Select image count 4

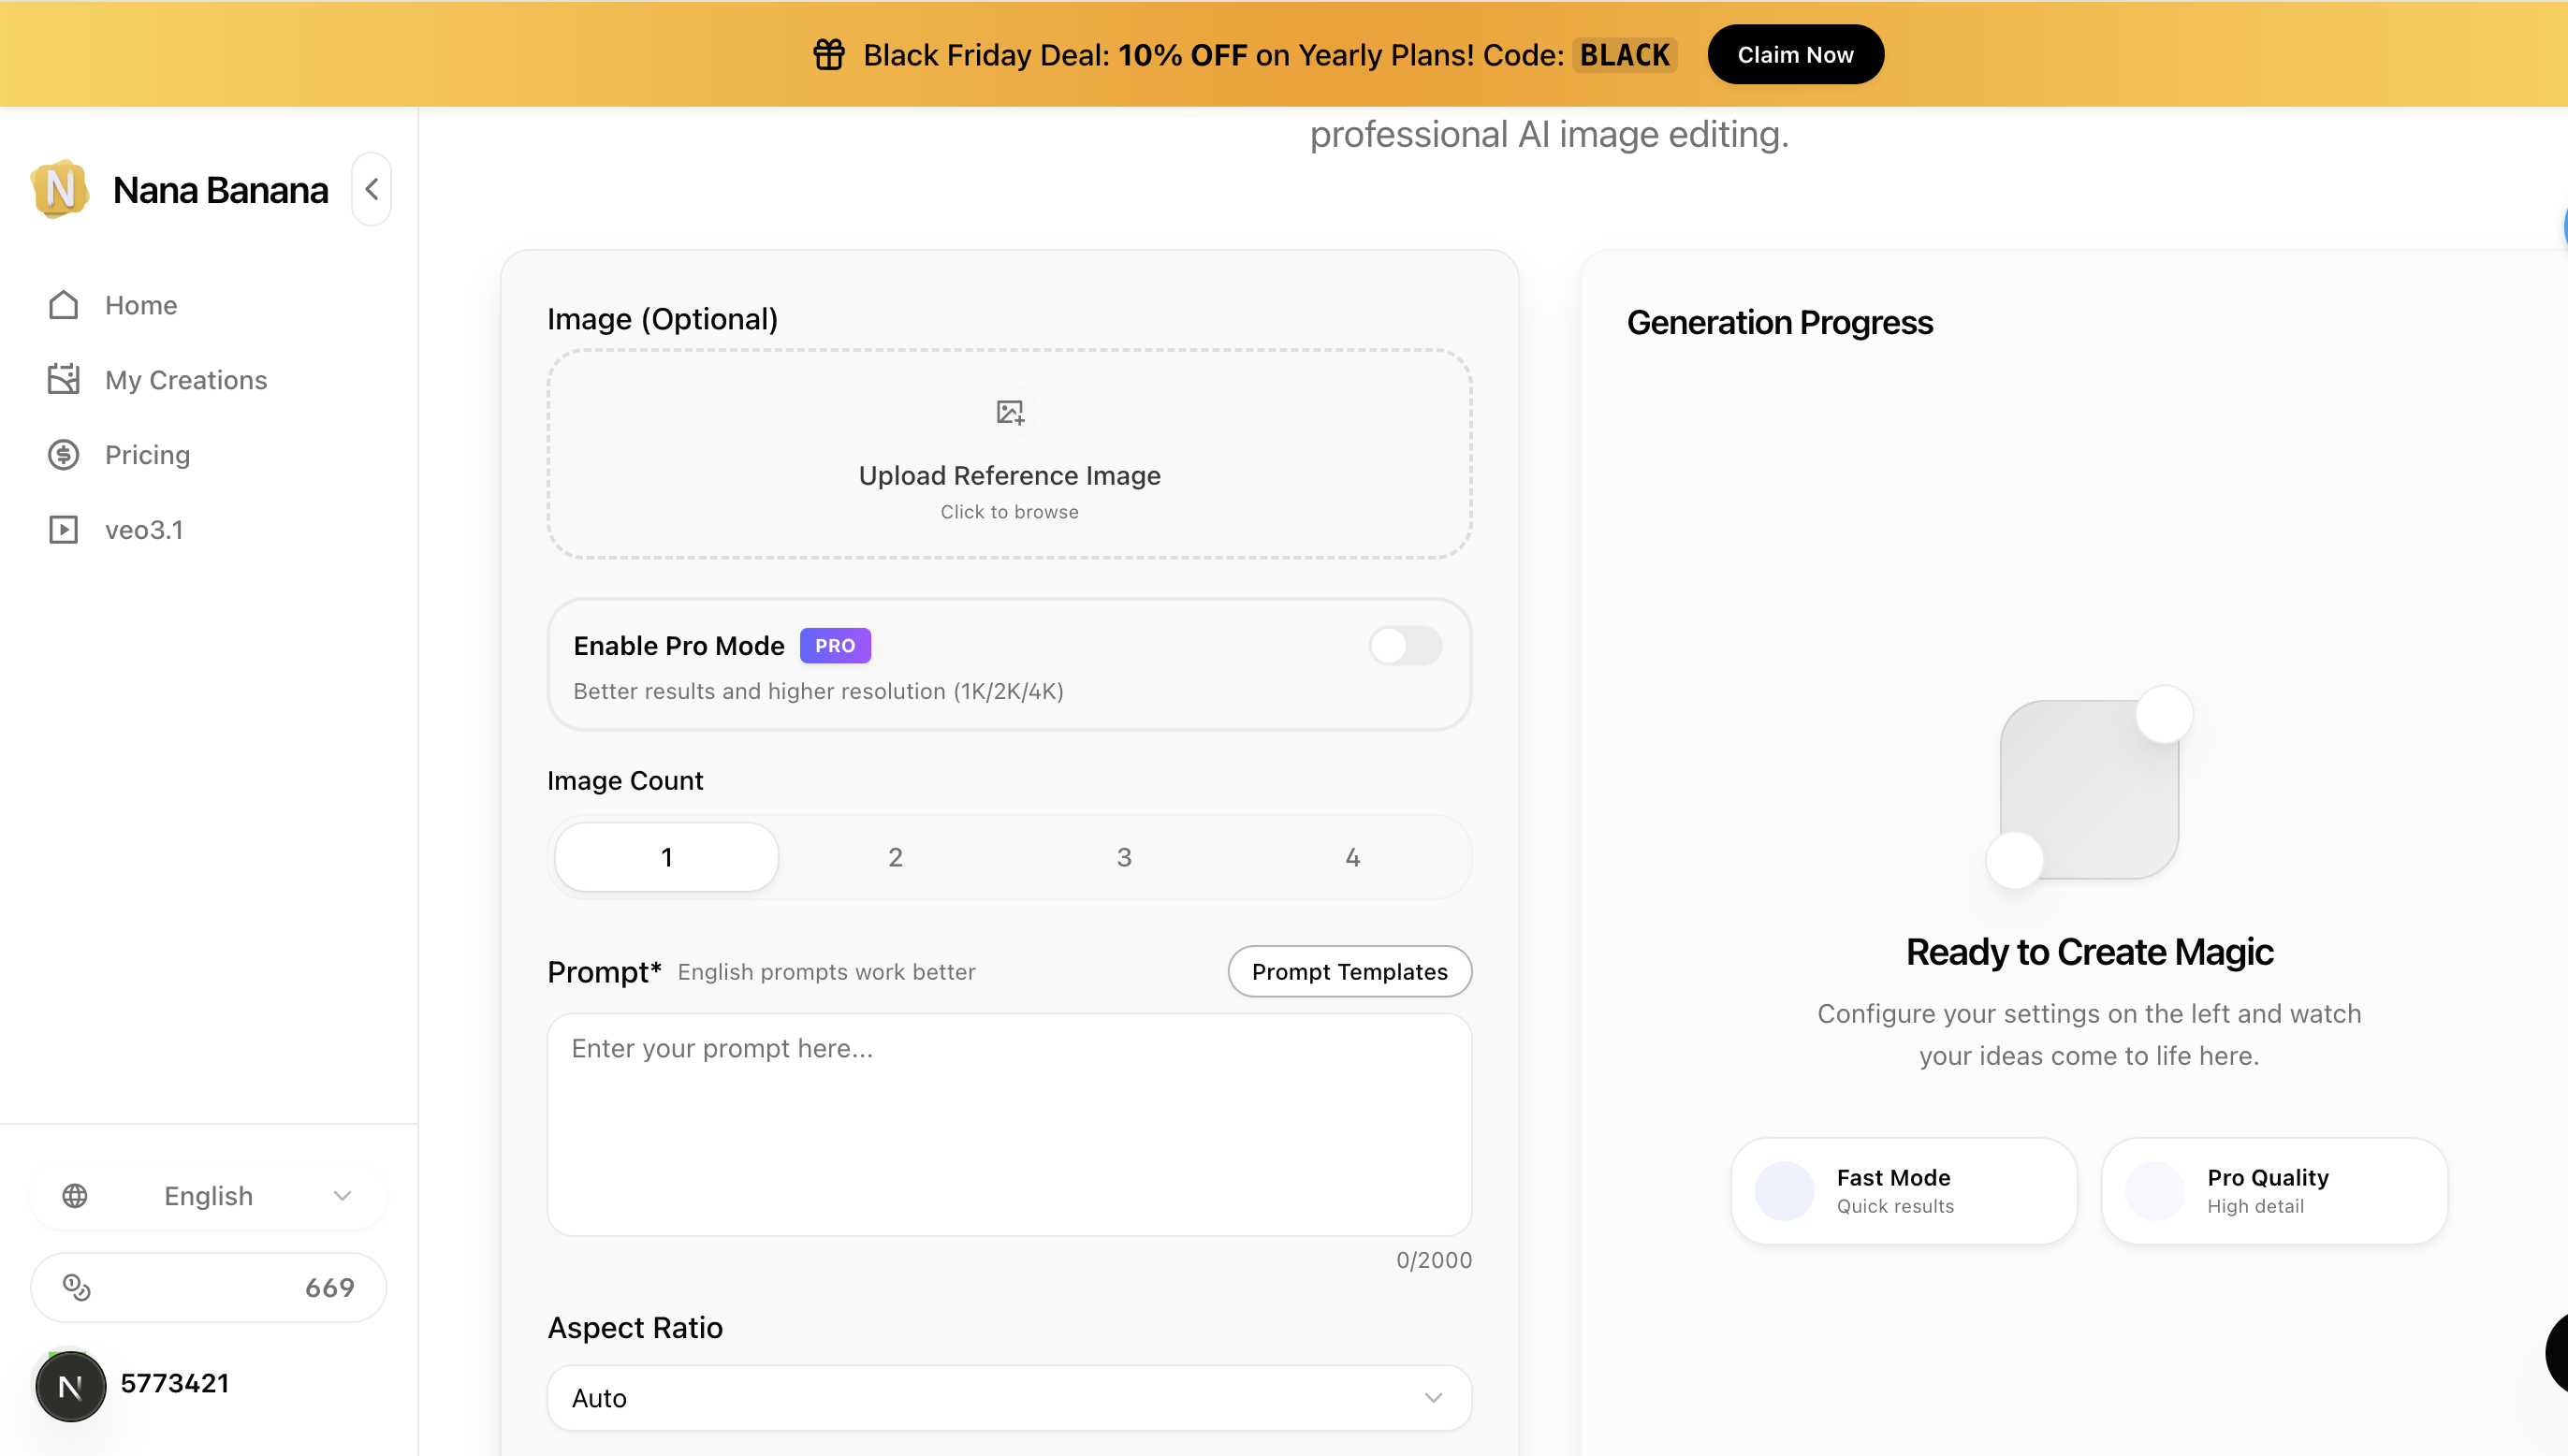click(x=1352, y=857)
